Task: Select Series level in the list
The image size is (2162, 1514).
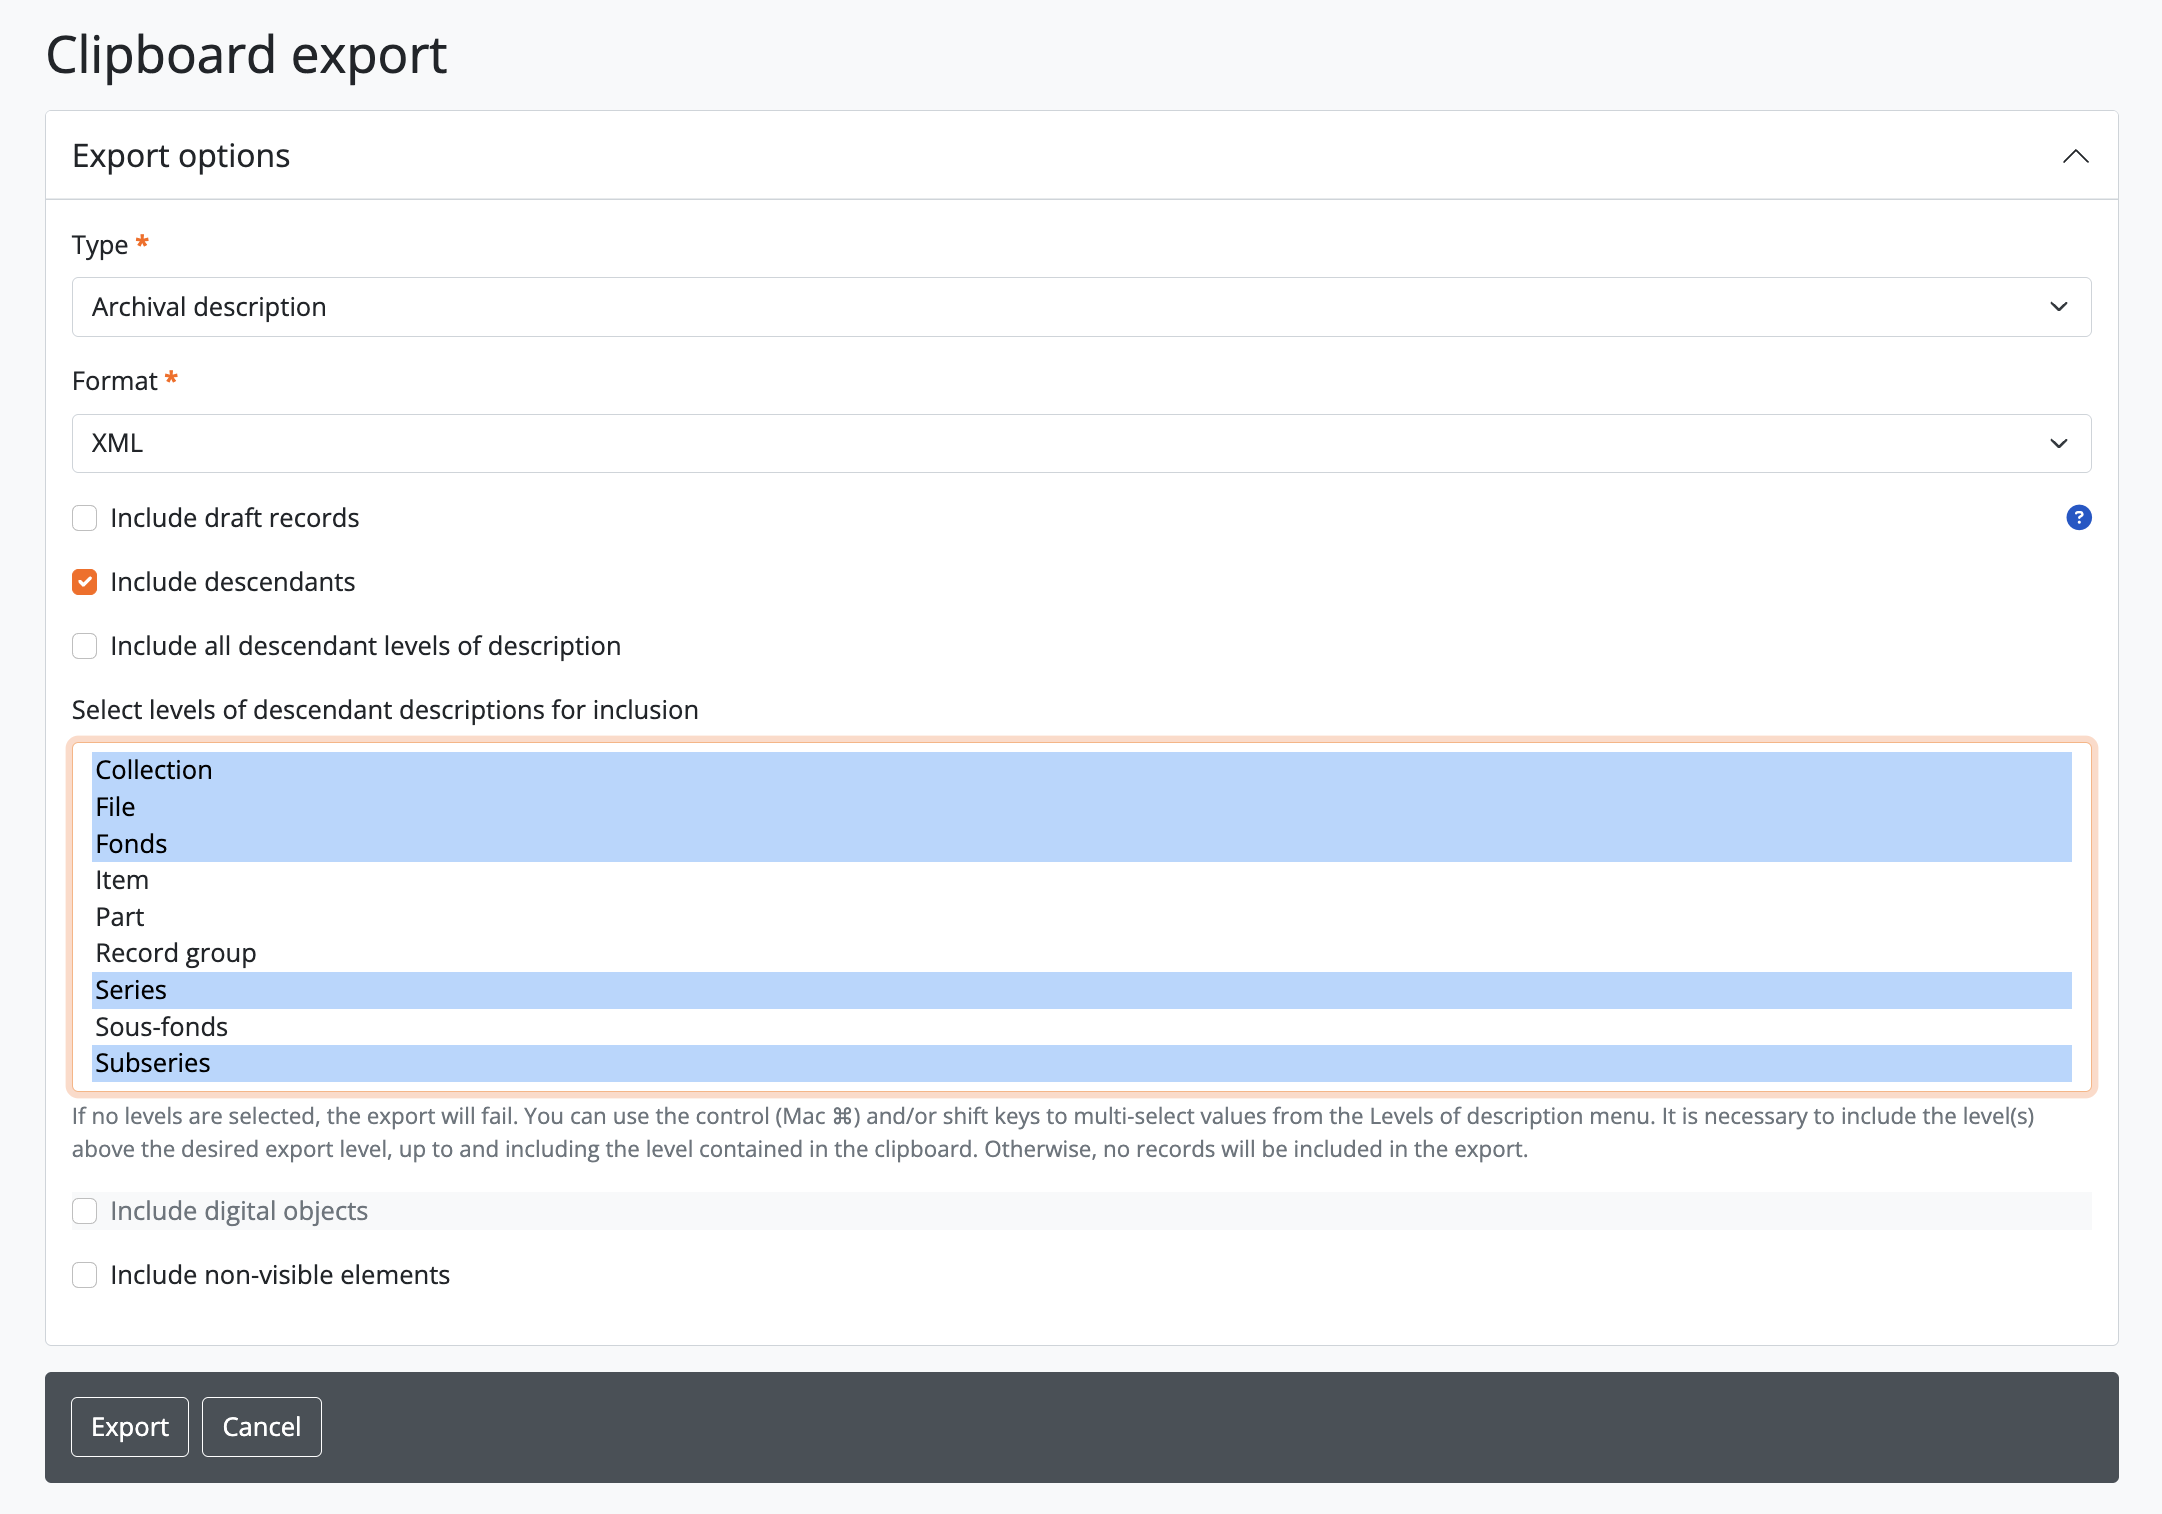Action: pos(132,990)
